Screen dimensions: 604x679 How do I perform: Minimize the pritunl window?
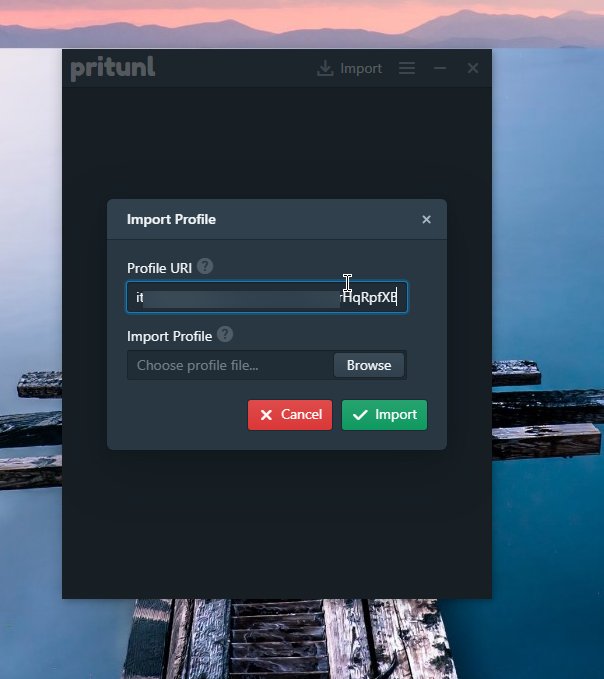click(x=440, y=69)
